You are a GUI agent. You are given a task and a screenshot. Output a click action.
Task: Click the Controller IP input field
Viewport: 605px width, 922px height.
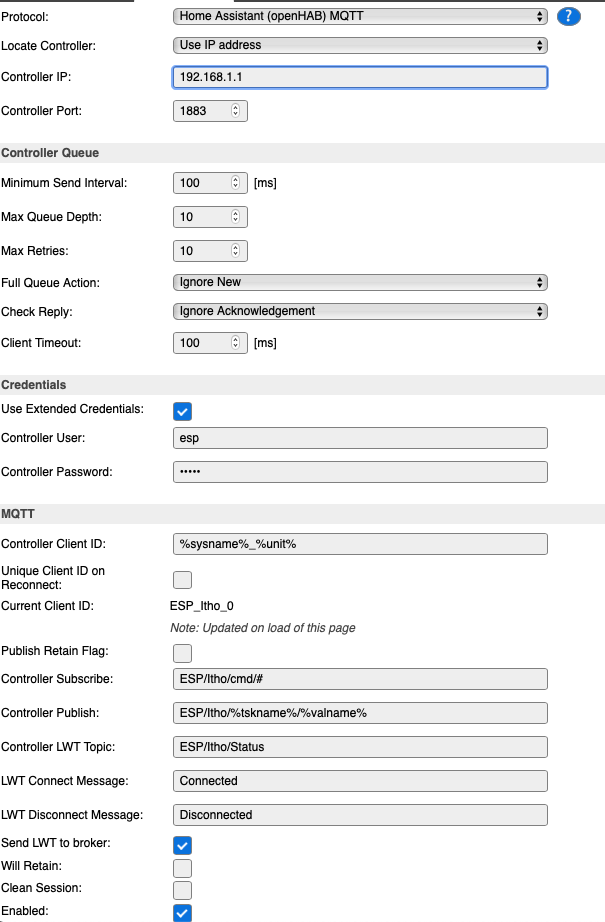click(360, 77)
